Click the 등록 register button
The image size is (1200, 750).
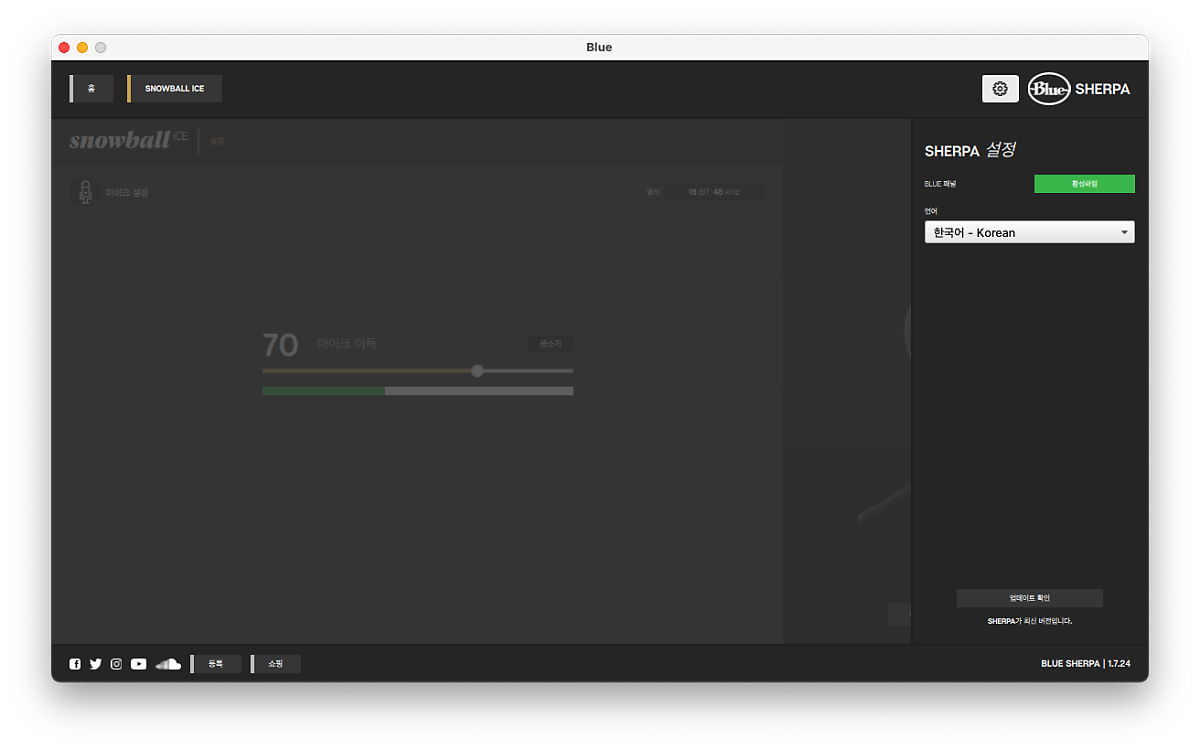pyautogui.click(x=216, y=664)
